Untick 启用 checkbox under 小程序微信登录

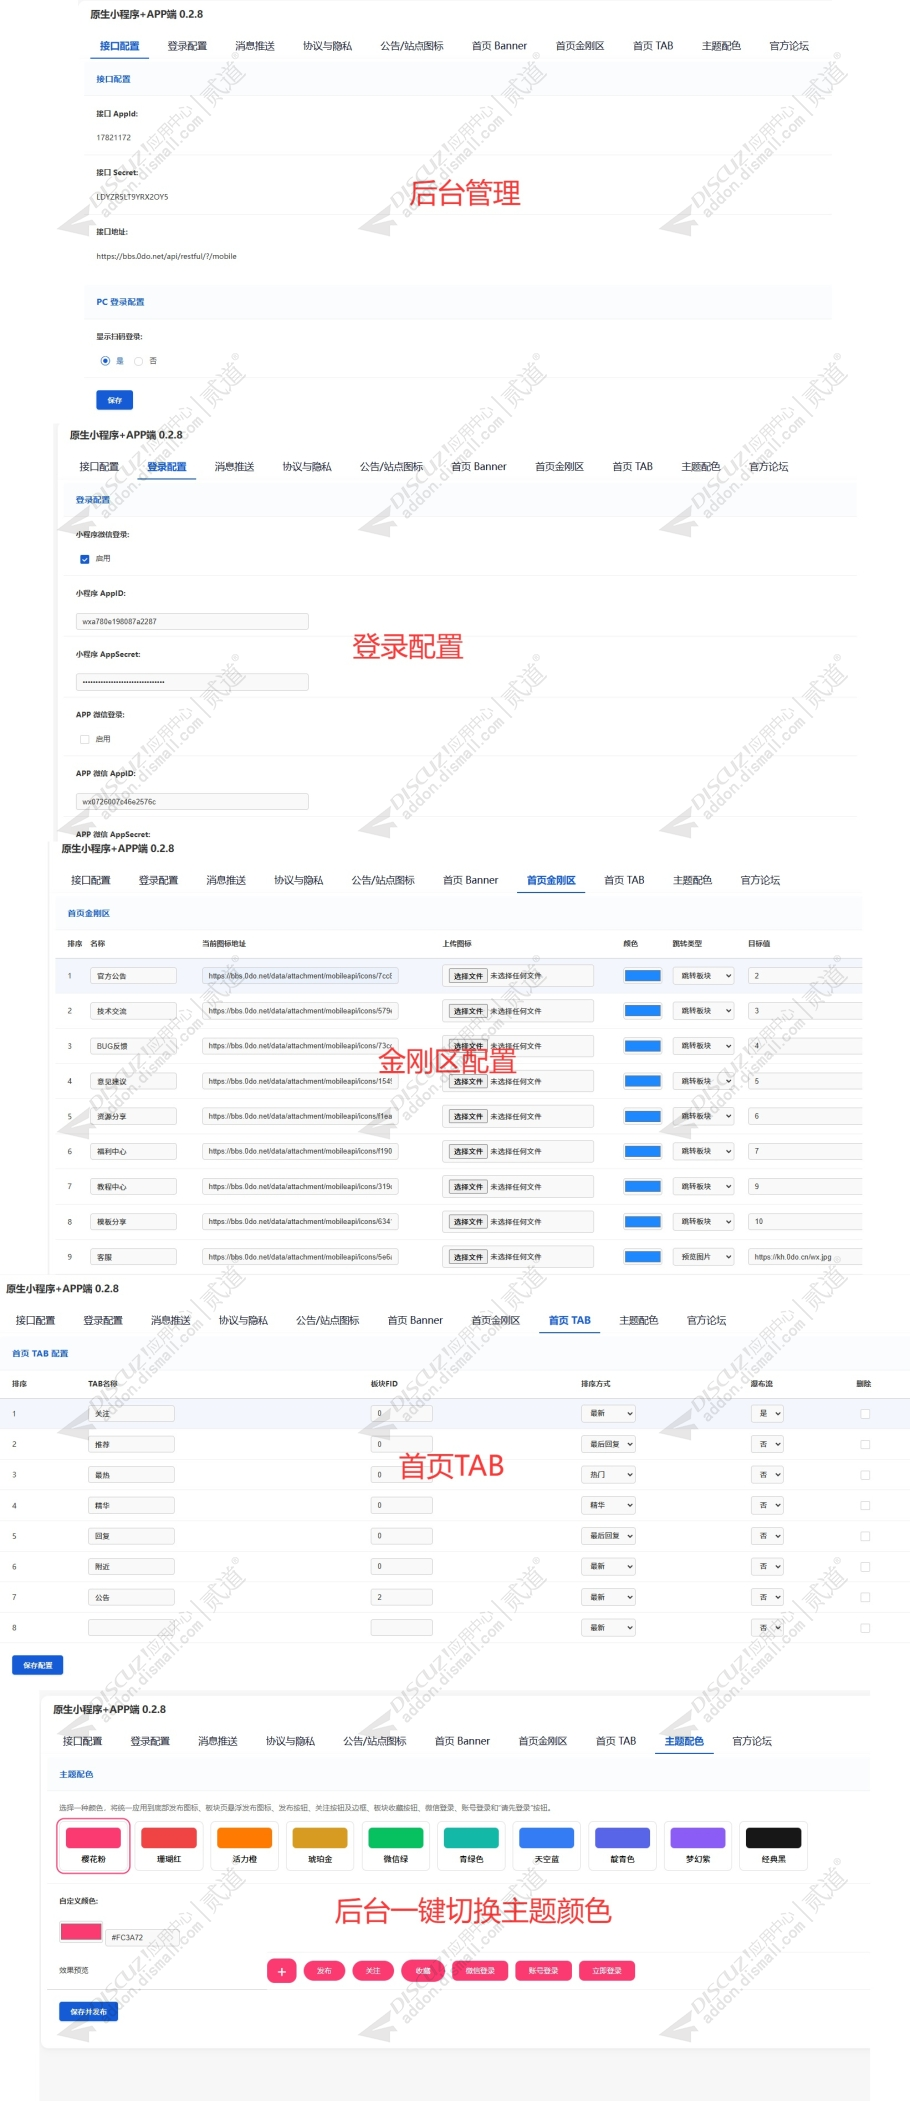[x=85, y=559]
